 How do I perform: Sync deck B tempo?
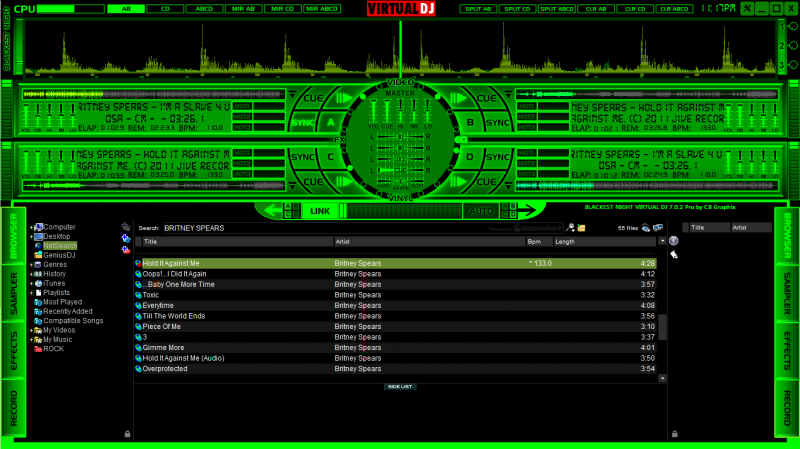click(497, 123)
